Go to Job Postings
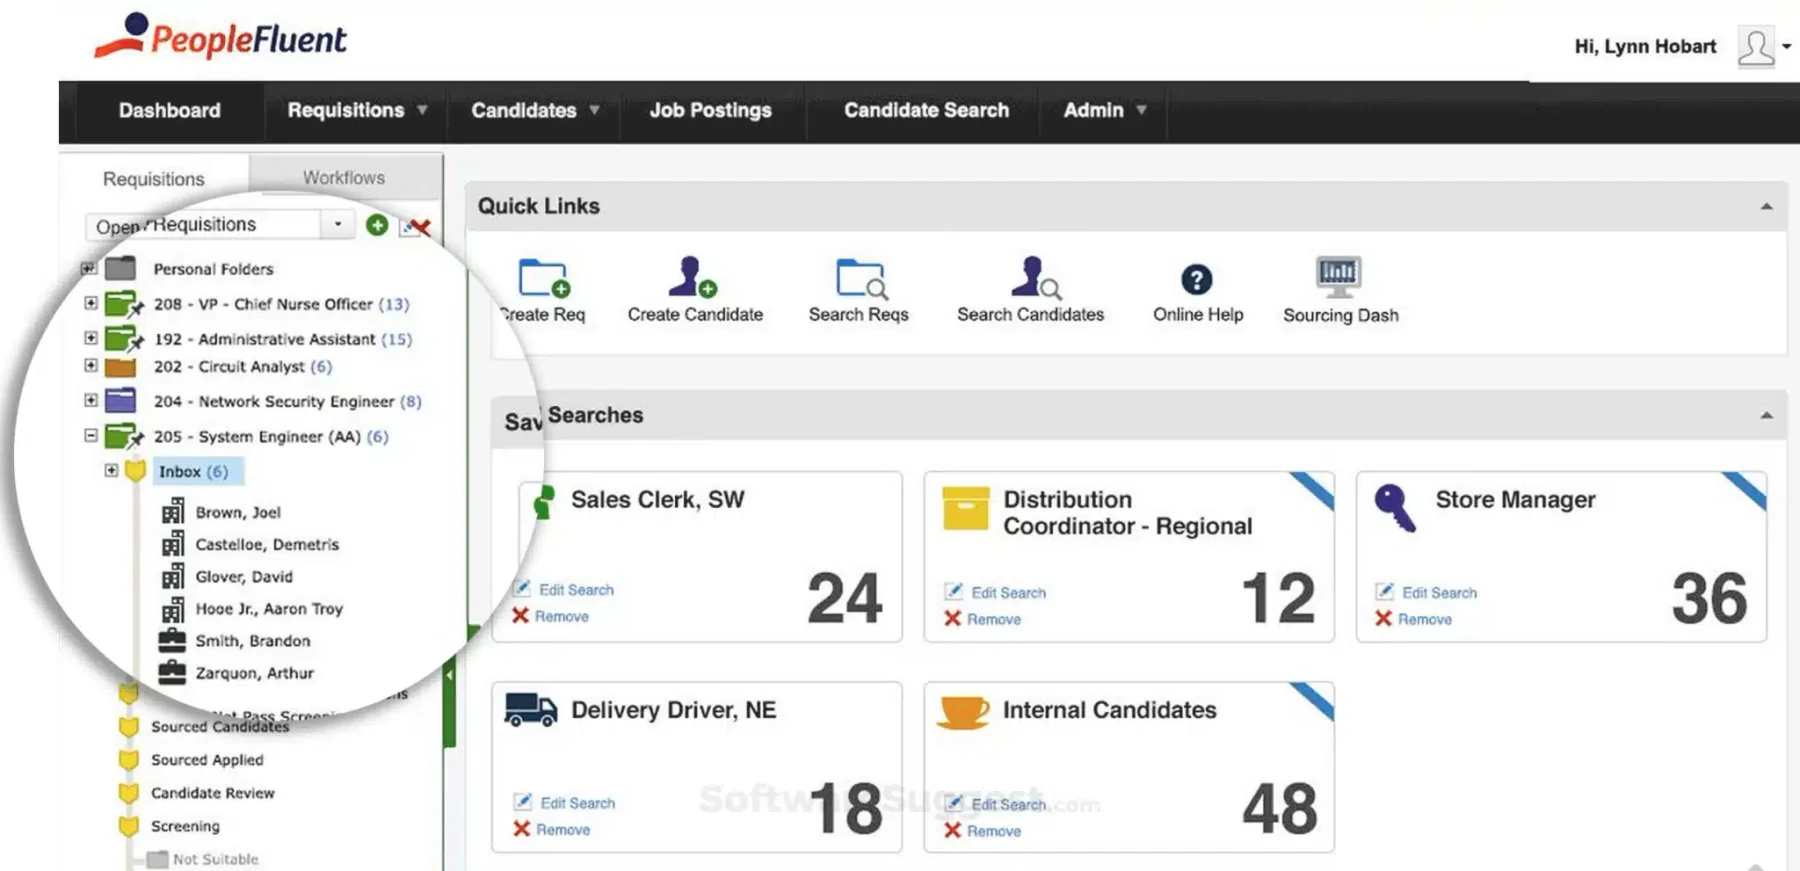The height and width of the screenshot is (871, 1800). point(711,111)
